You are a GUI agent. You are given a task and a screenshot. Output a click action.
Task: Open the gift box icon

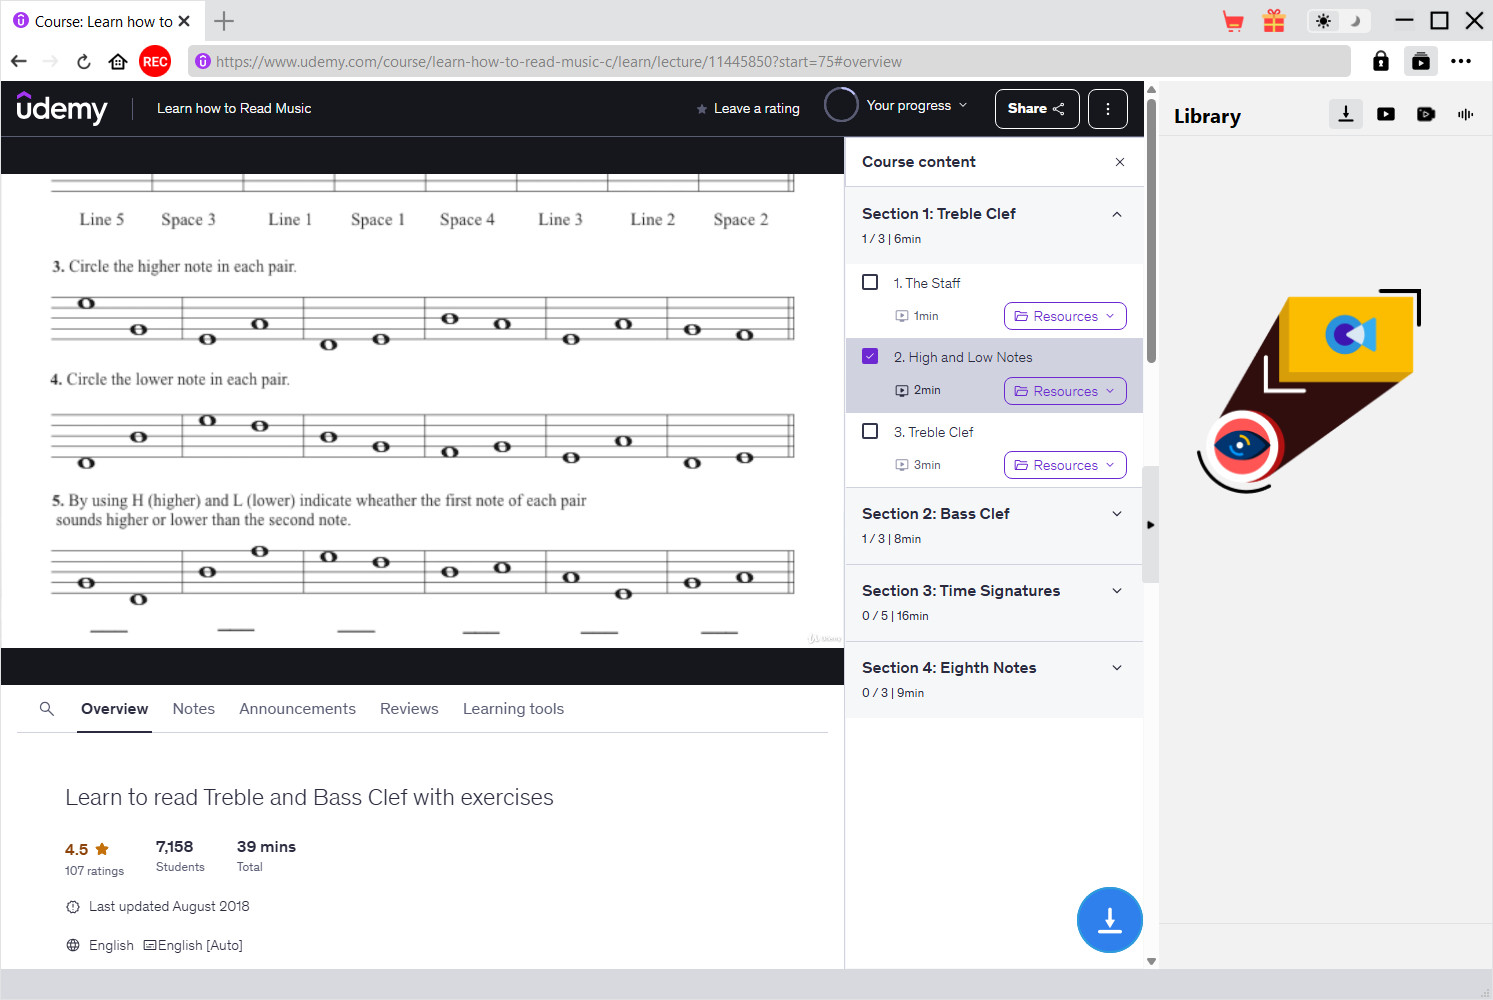point(1274,21)
